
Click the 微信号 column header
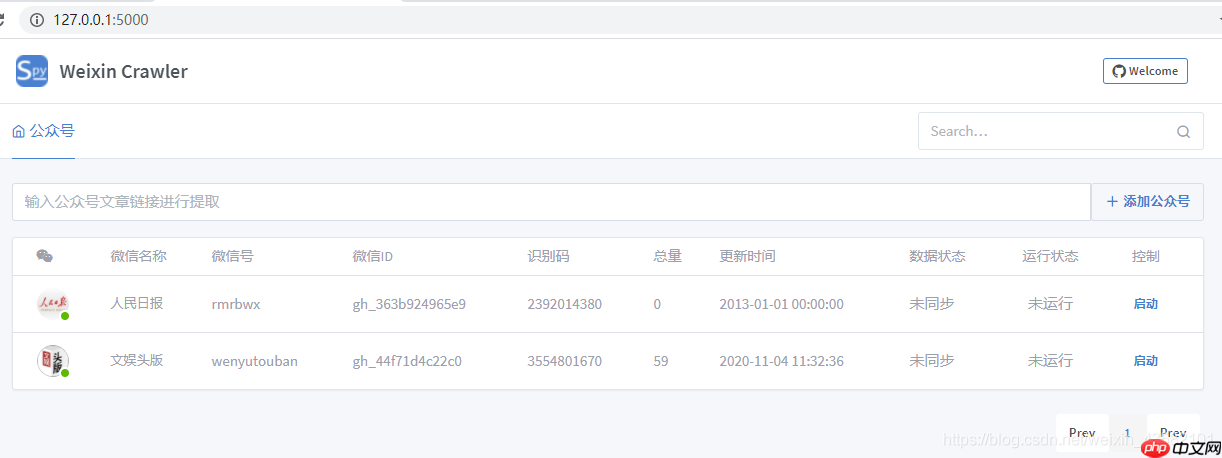point(233,256)
